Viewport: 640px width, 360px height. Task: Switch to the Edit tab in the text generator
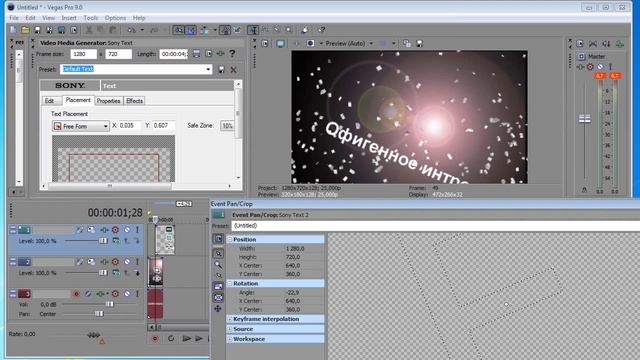click(x=49, y=101)
